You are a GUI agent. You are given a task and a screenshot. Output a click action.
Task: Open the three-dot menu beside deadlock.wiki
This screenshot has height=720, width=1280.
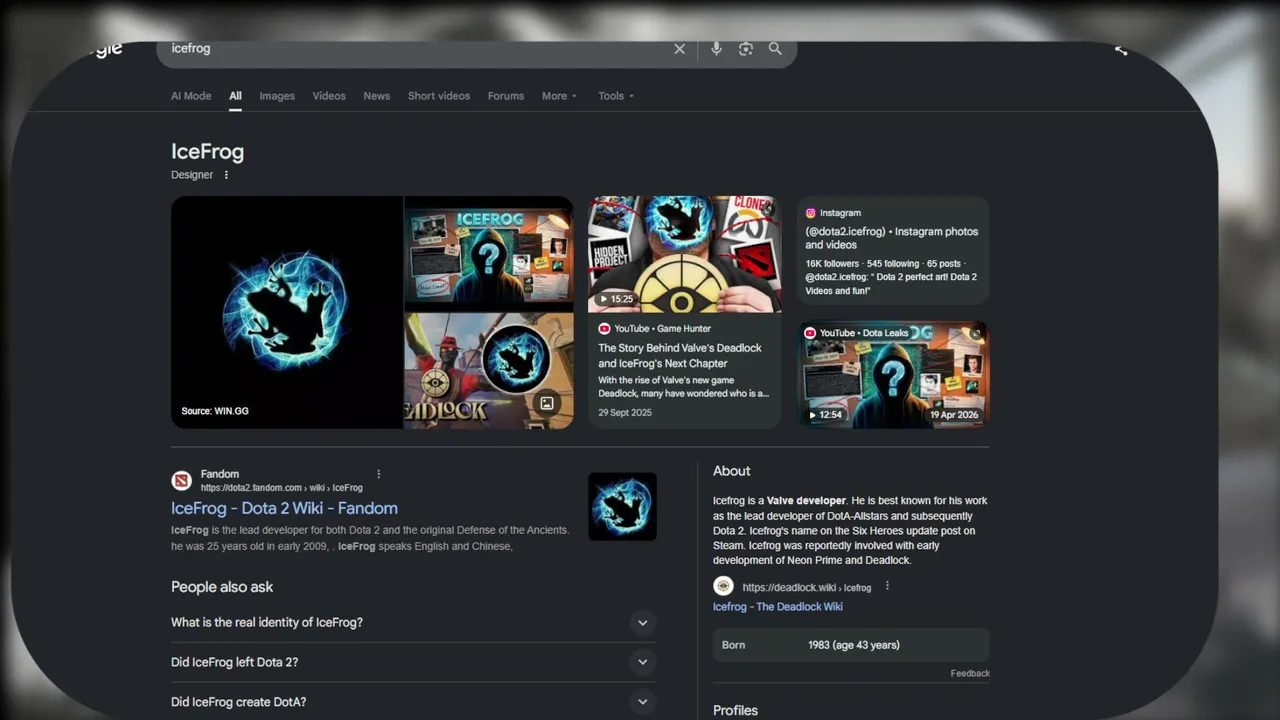[887, 587]
